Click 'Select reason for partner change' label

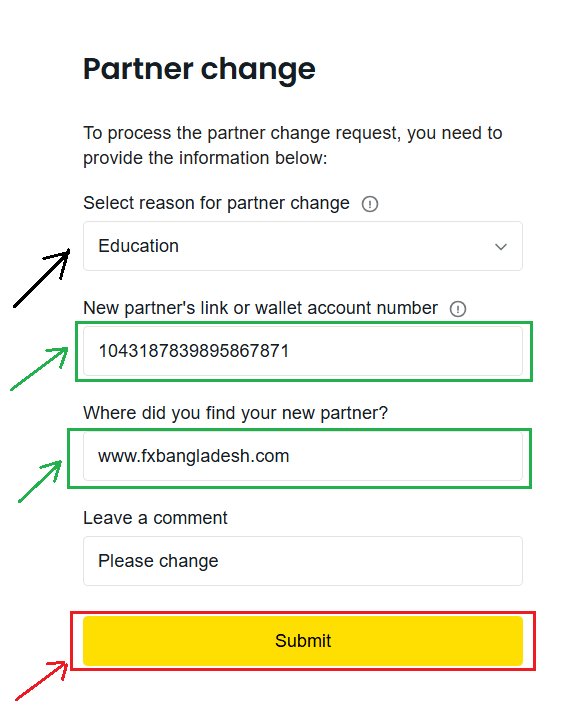(x=216, y=203)
